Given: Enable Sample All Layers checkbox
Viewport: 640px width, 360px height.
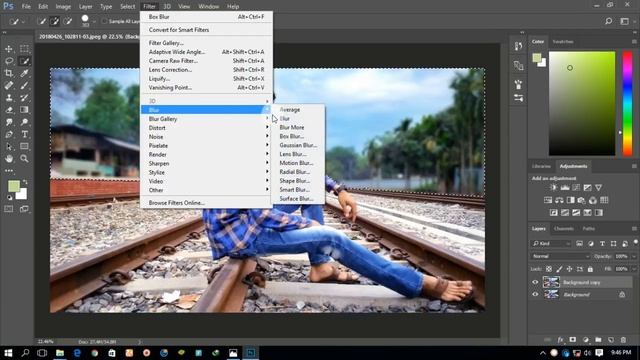Looking at the screenshot, I should point(104,21).
